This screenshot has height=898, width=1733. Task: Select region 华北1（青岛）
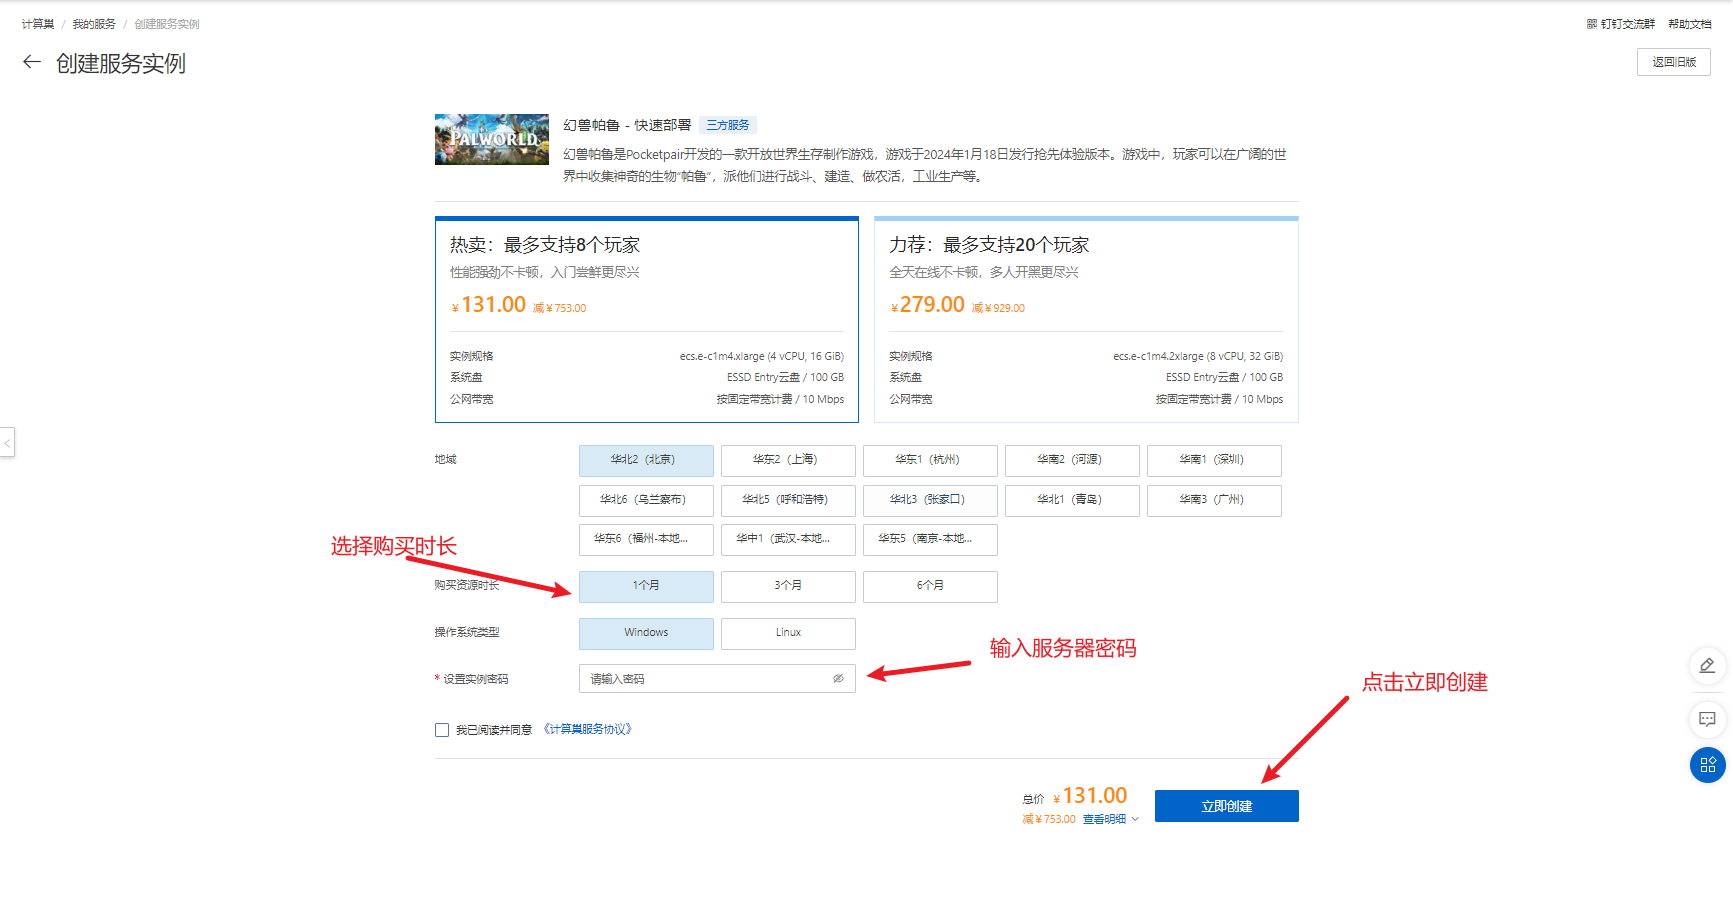click(1072, 501)
